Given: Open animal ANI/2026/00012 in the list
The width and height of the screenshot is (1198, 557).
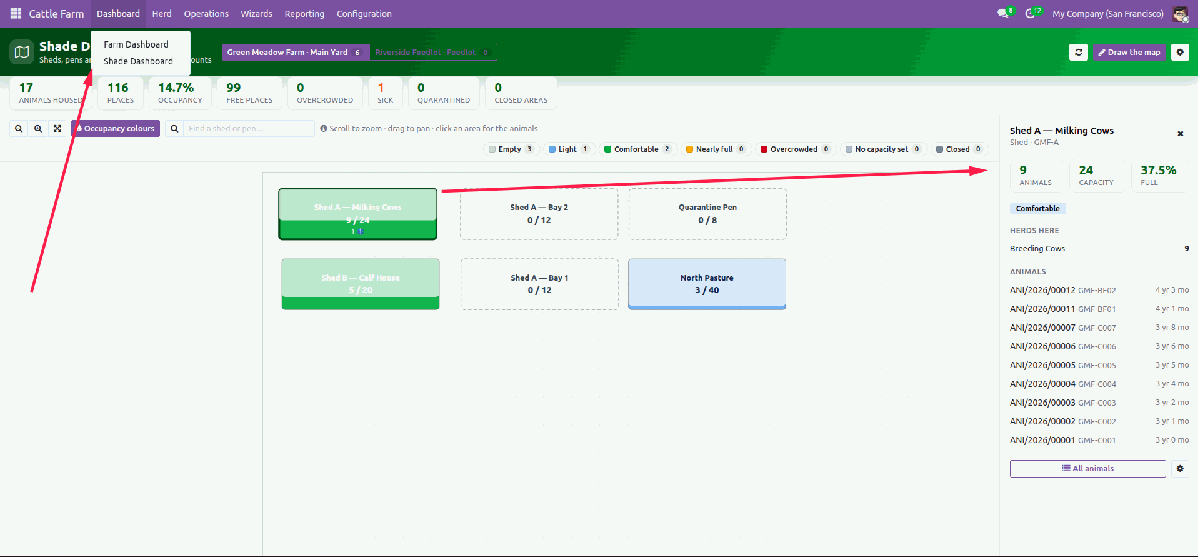Looking at the screenshot, I should (1099, 290).
